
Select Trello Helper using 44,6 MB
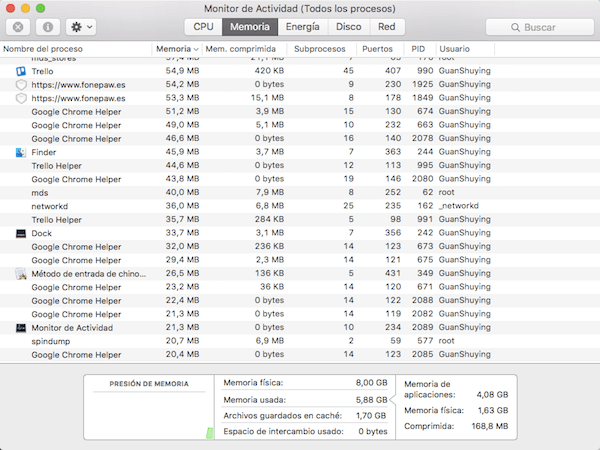point(57,166)
